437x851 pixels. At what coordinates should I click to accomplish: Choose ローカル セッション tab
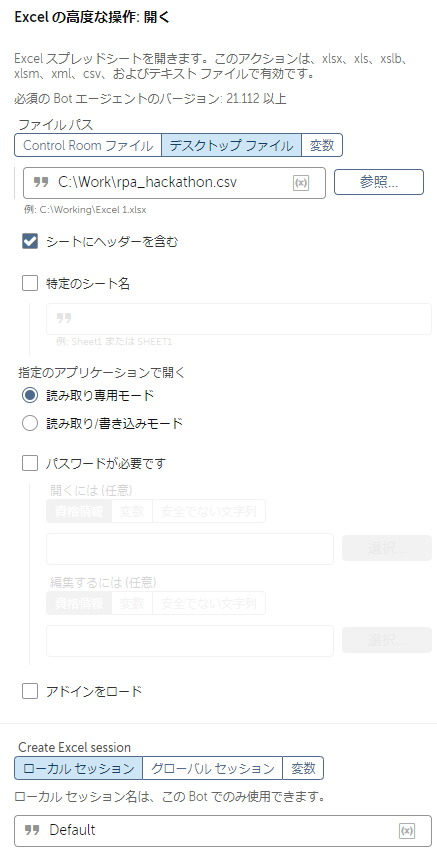point(79,769)
